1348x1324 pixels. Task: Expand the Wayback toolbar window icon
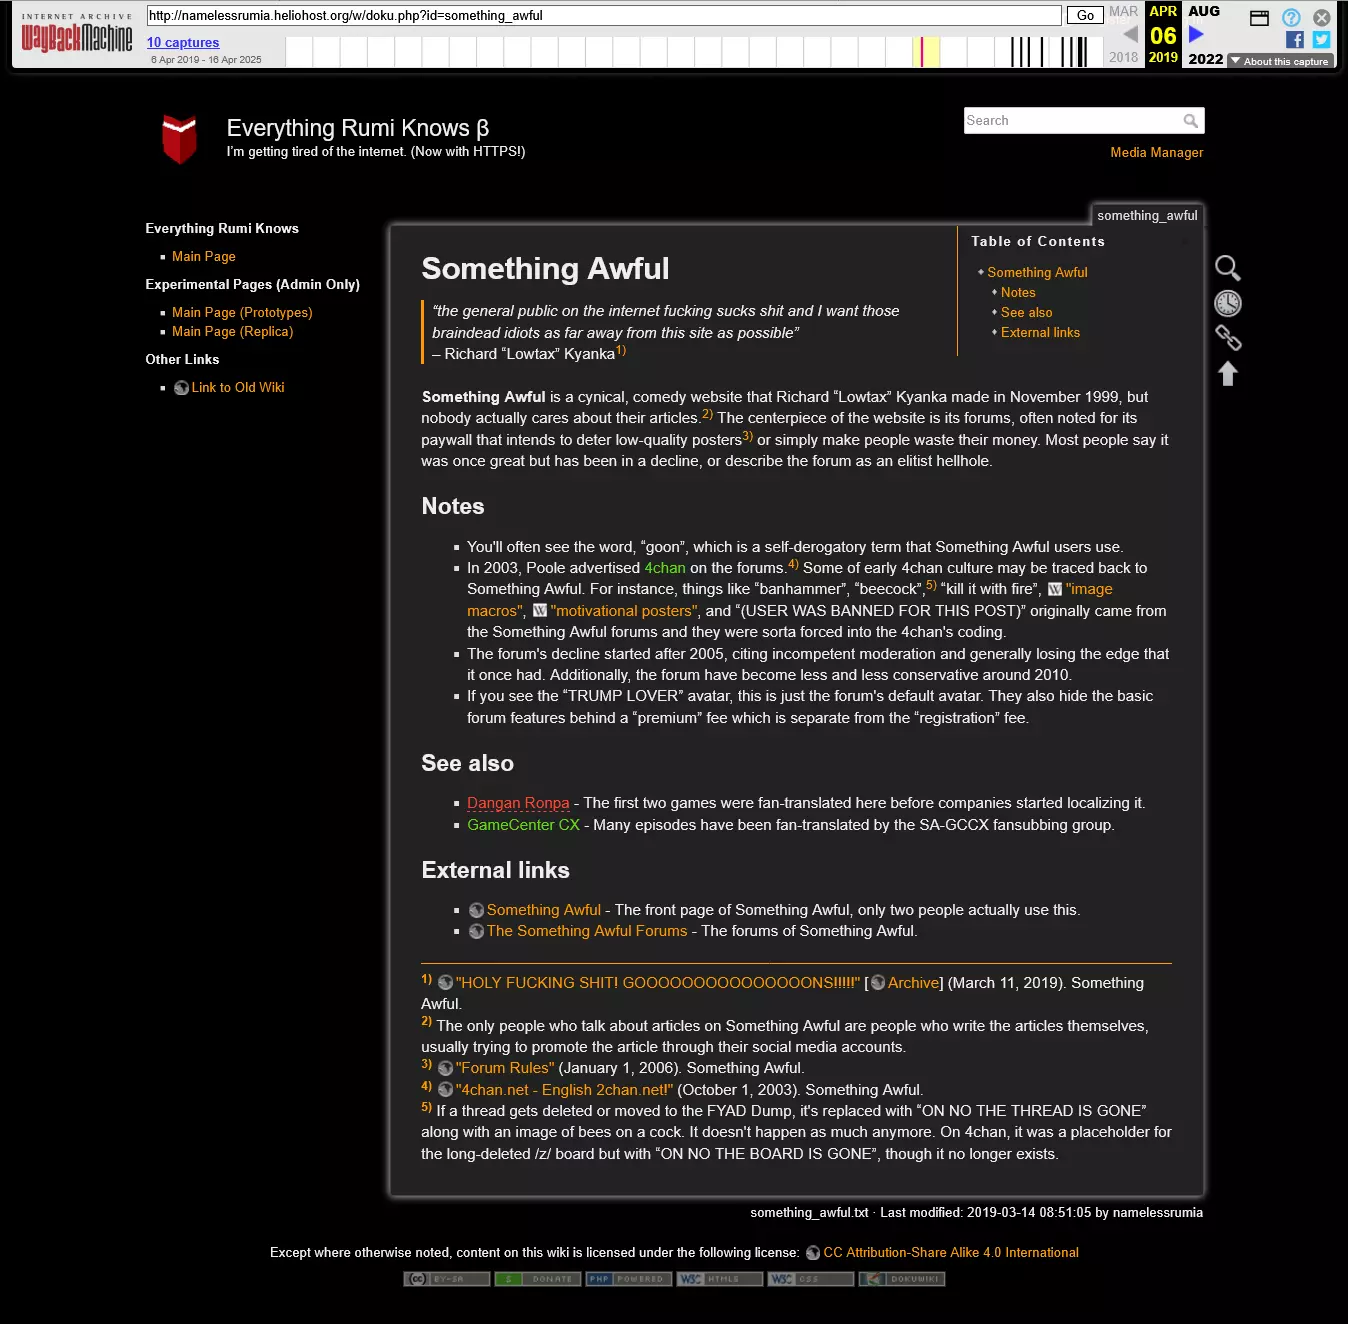pyautogui.click(x=1259, y=17)
